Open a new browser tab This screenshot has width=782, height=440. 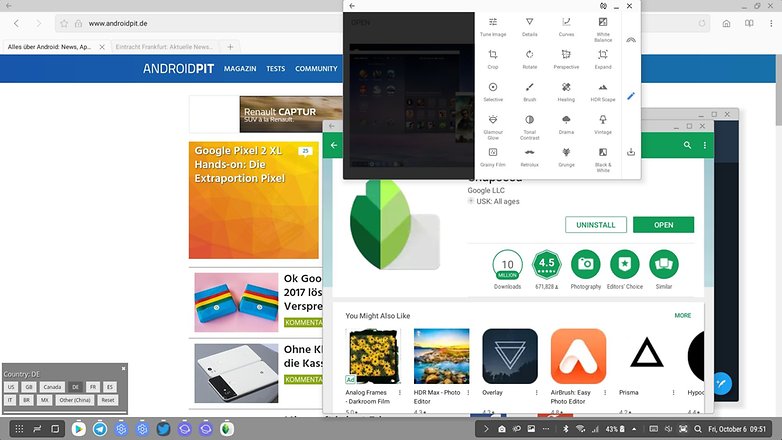pos(230,47)
